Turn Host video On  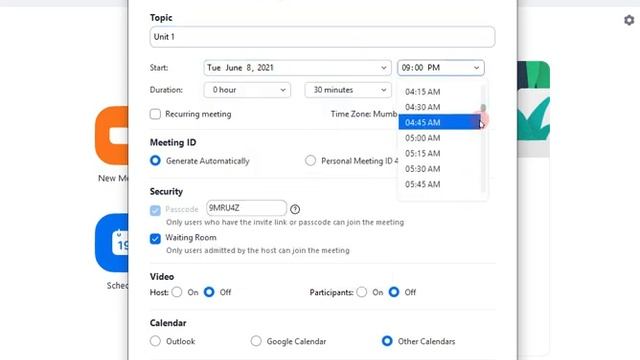tap(177, 292)
